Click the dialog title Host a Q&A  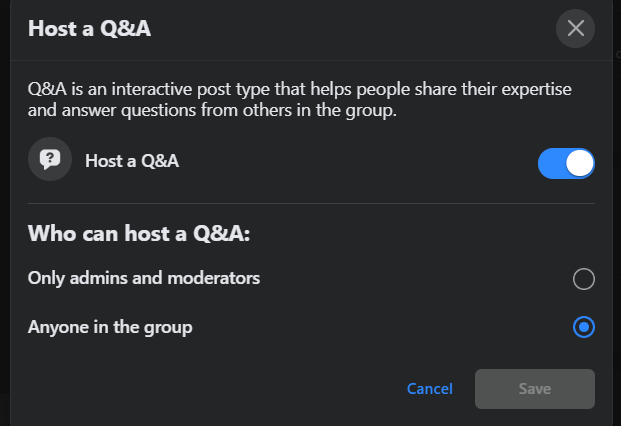pyautogui.click(x=90, y=28)
